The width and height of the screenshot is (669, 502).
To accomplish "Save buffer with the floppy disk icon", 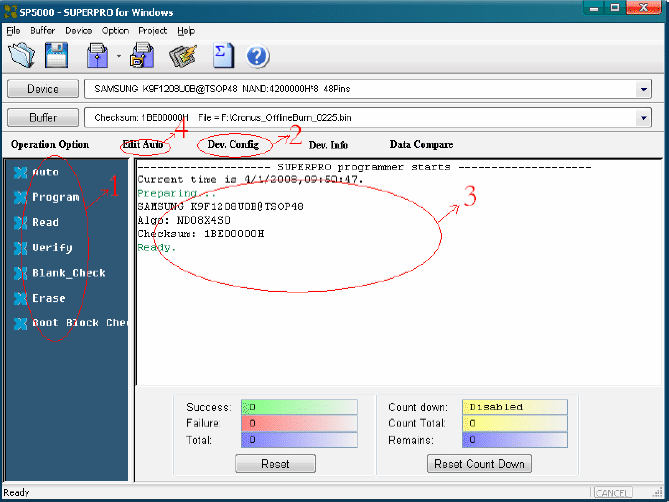I will 56,55.
